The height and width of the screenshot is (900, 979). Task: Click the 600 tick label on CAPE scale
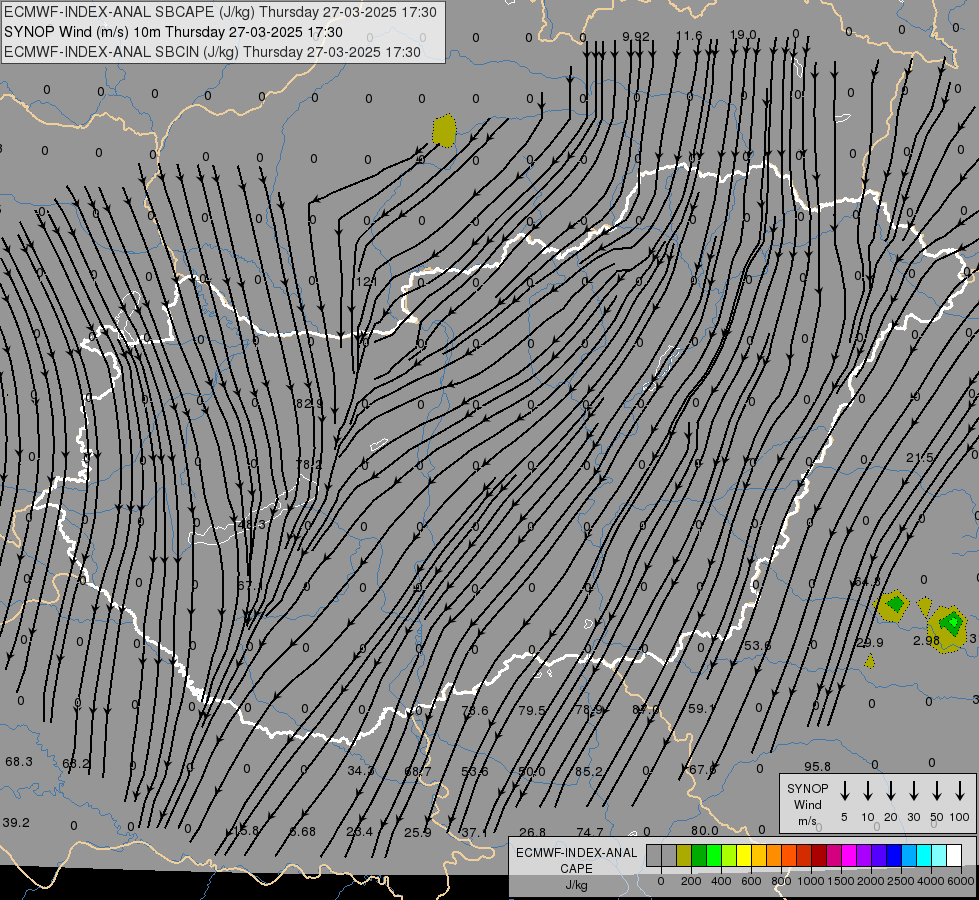(x=751, y=881)
